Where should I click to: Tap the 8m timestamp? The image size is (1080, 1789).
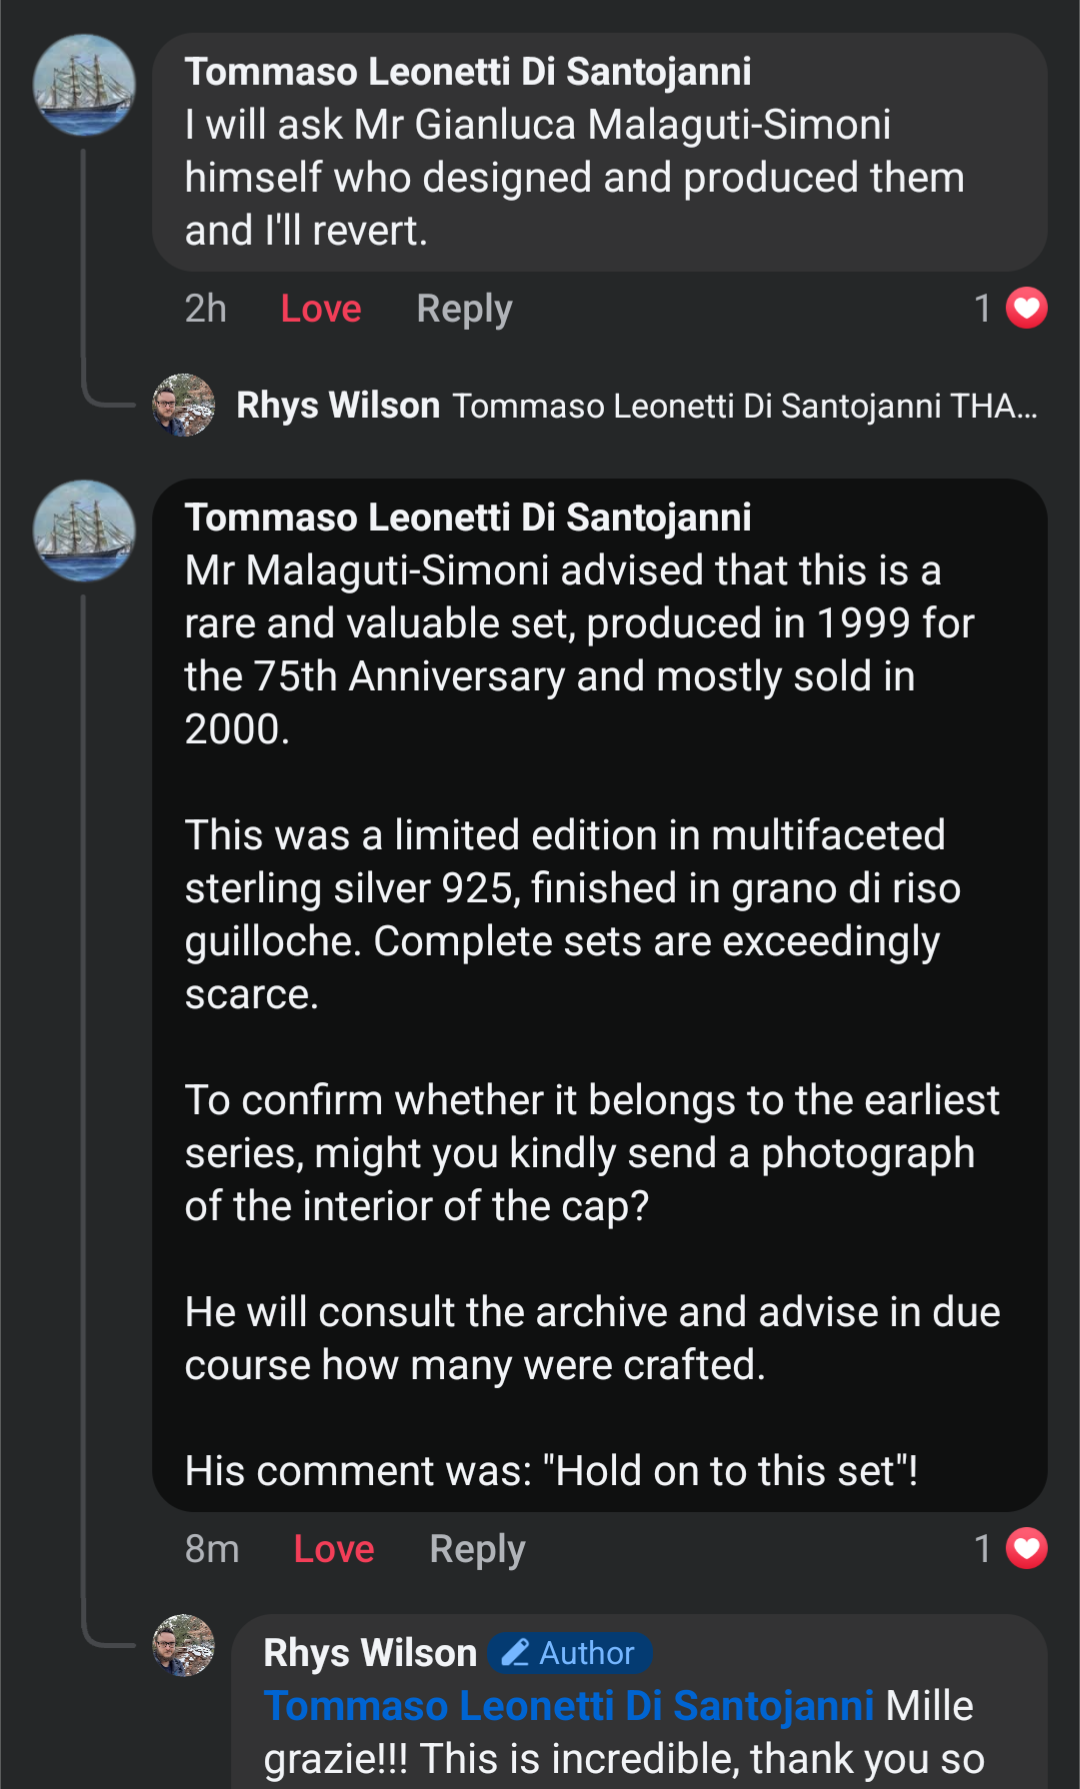tap(212, 1549)
